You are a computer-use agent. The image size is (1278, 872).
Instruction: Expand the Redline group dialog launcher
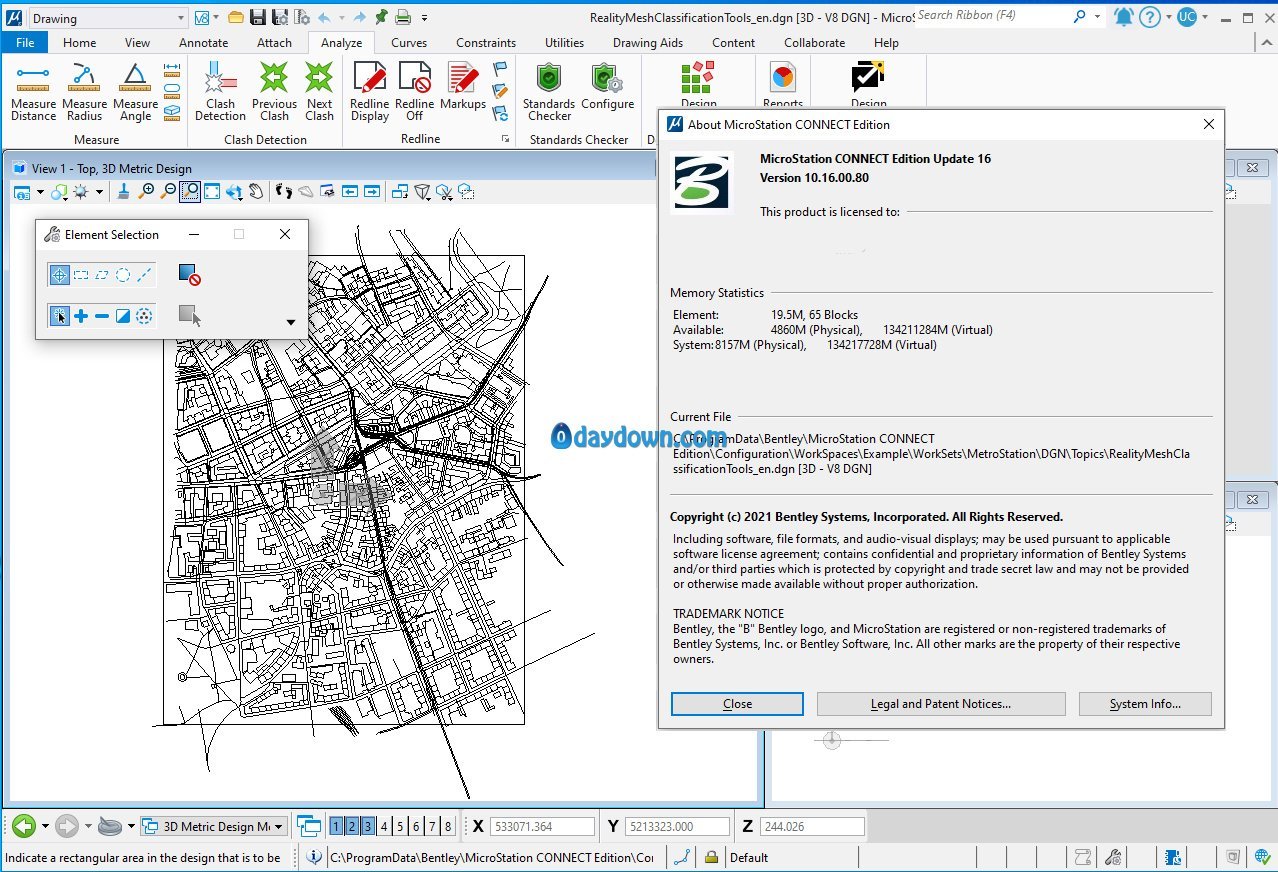(x=505, y=139)
